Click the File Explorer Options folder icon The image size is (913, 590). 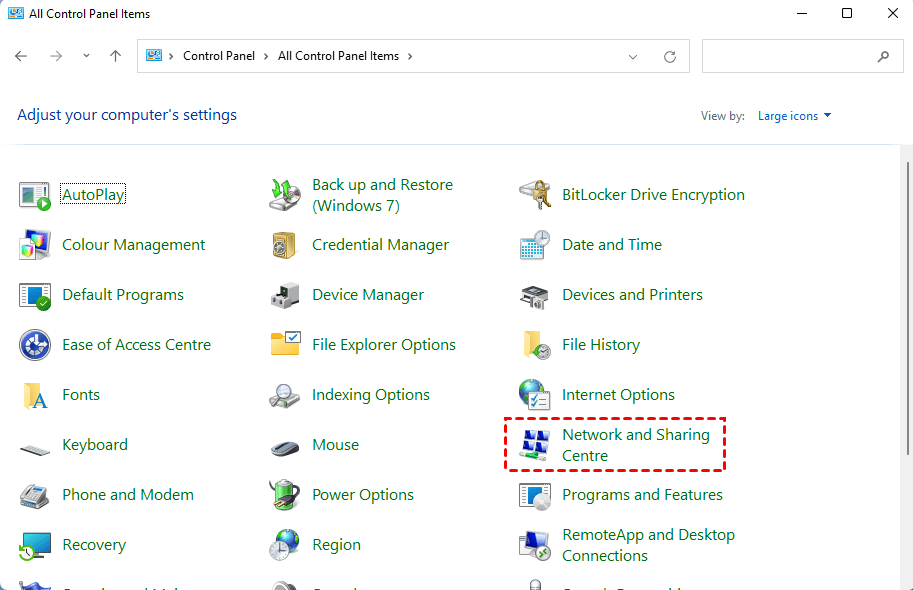point(285,344)
